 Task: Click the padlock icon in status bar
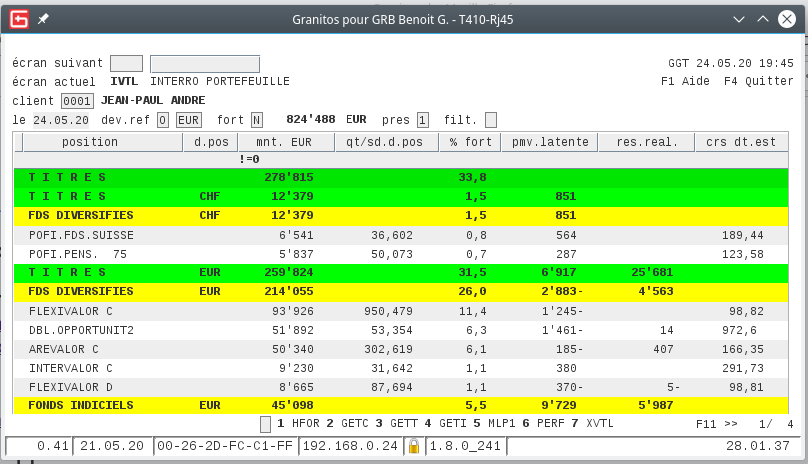(x=413, y=447)
